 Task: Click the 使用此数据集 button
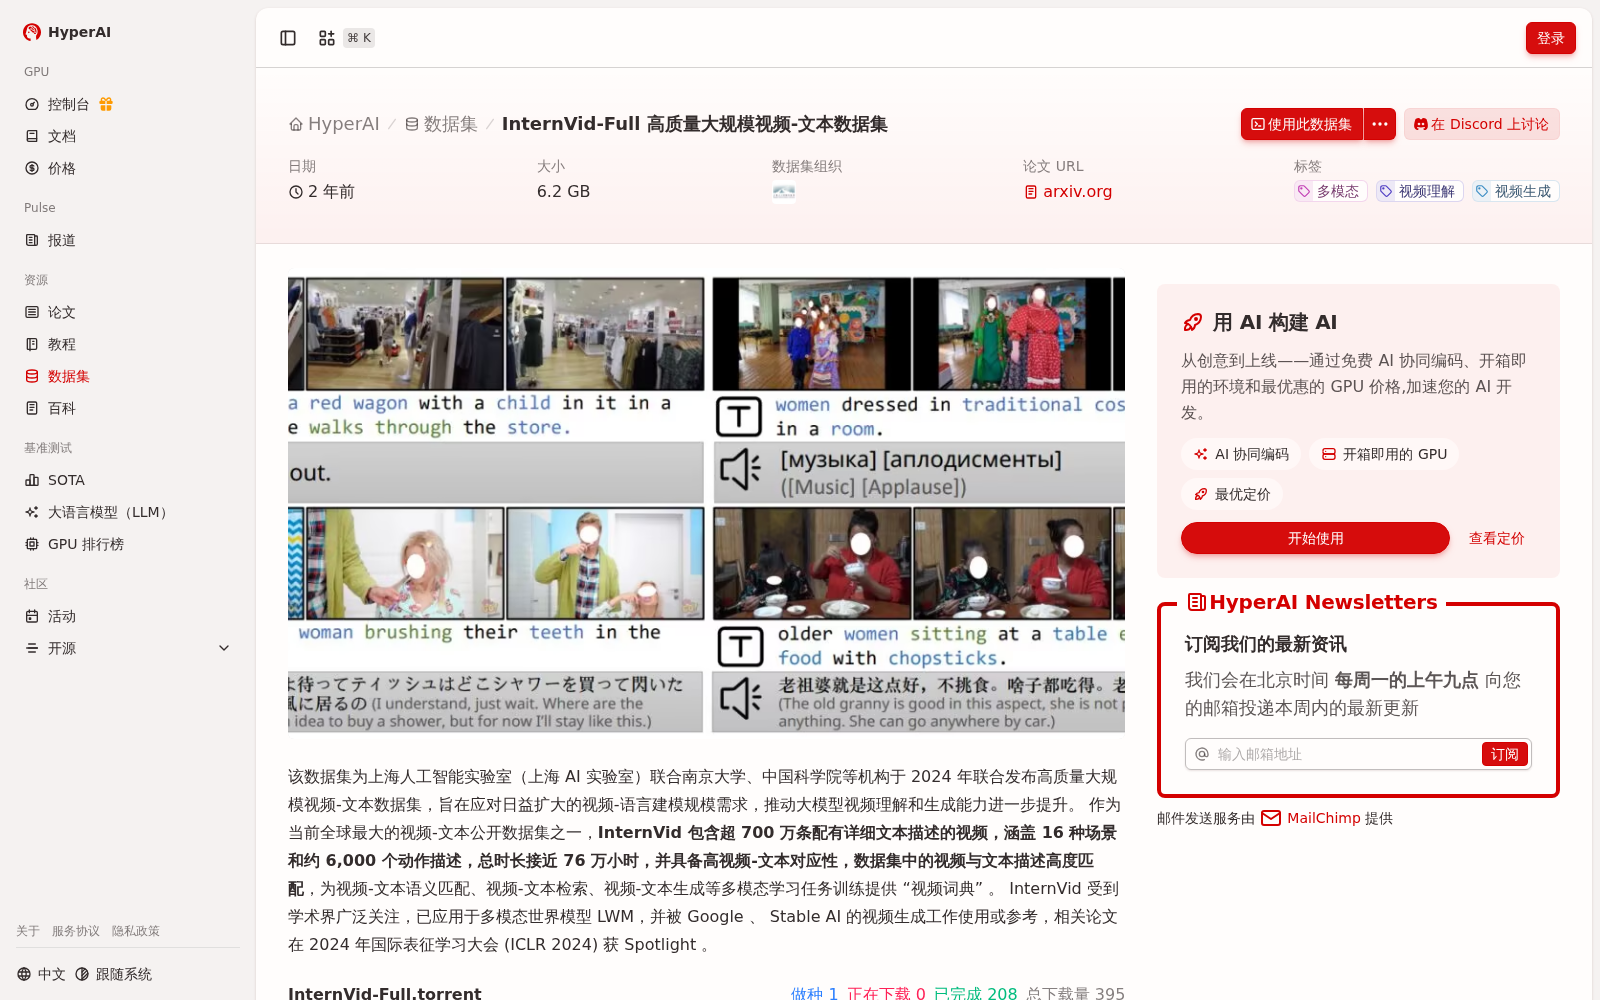click(1302, 124)
